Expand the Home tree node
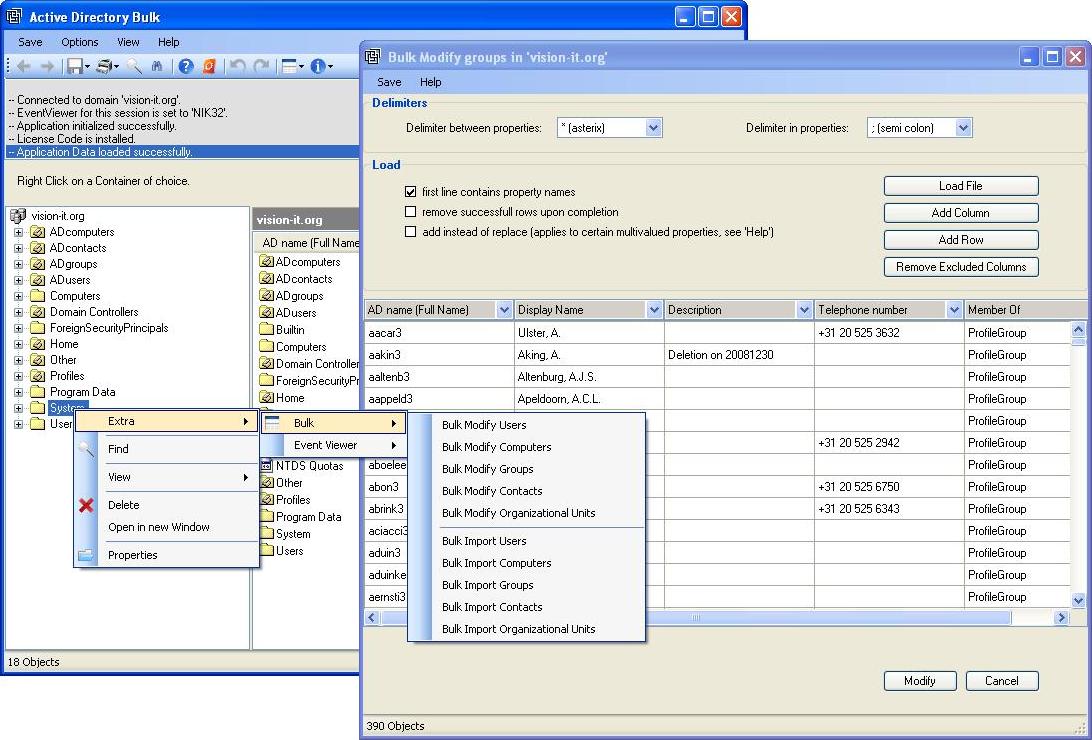The image size is (1092, 740). tap(19, 344)
